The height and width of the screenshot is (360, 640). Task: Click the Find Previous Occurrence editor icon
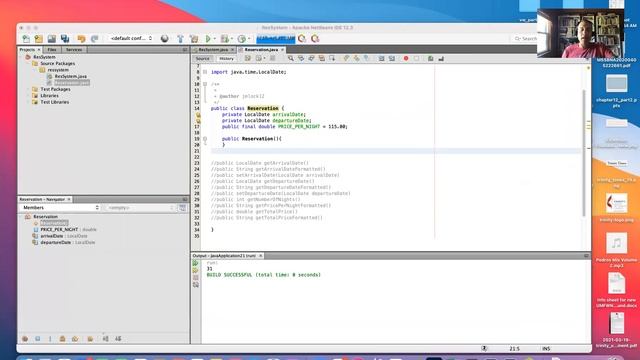tap(301, 59)
